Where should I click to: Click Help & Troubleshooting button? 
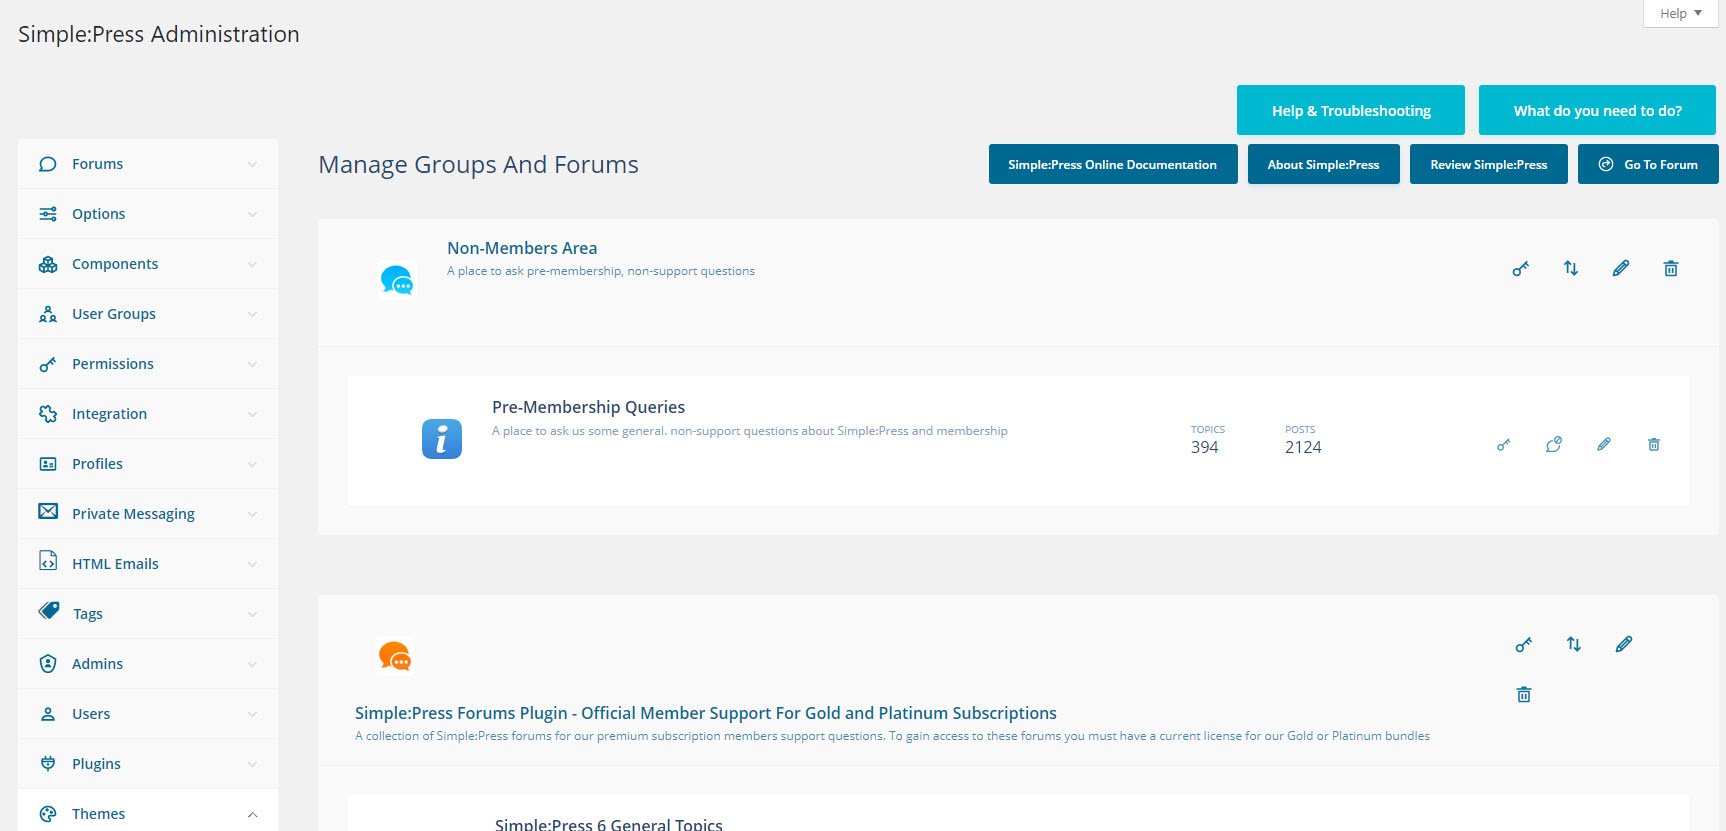click(x=1351, y=110)
